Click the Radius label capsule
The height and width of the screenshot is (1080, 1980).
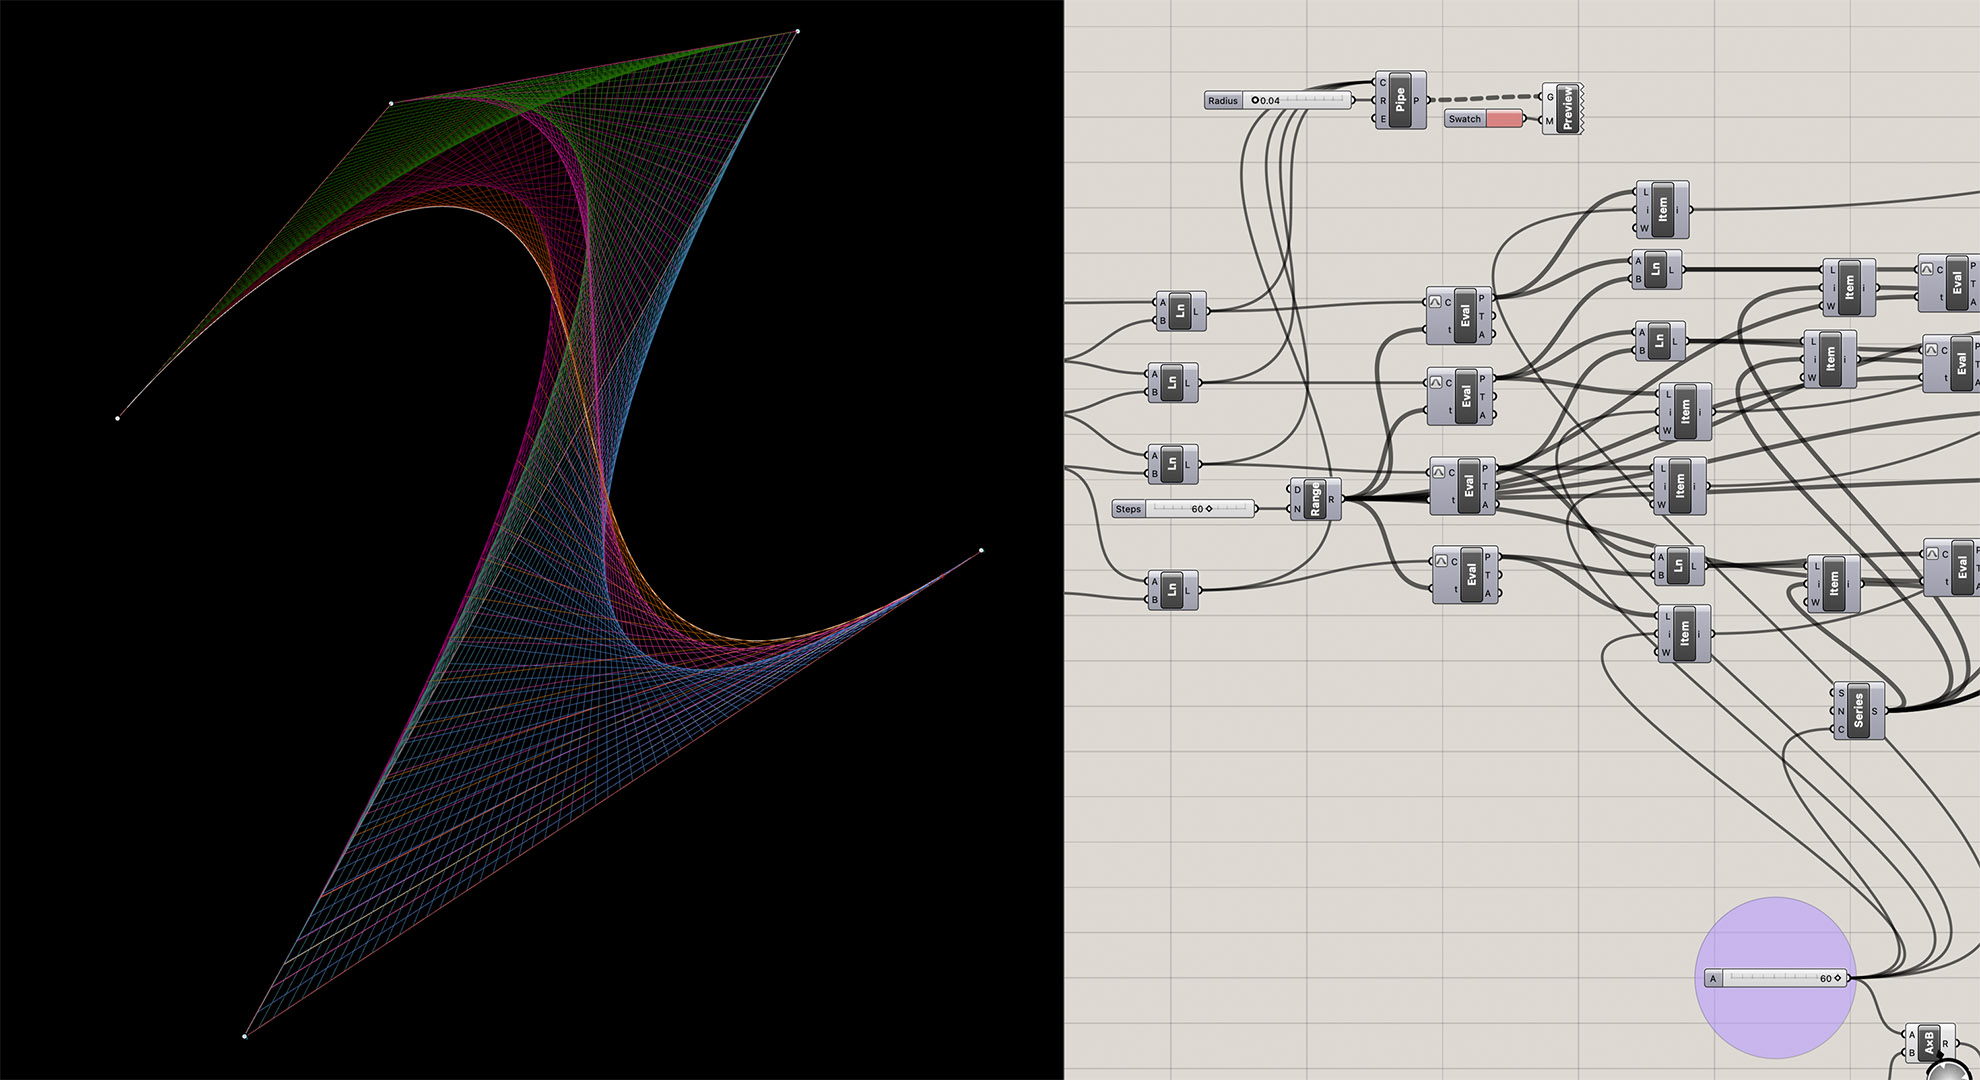point(1222,101)
